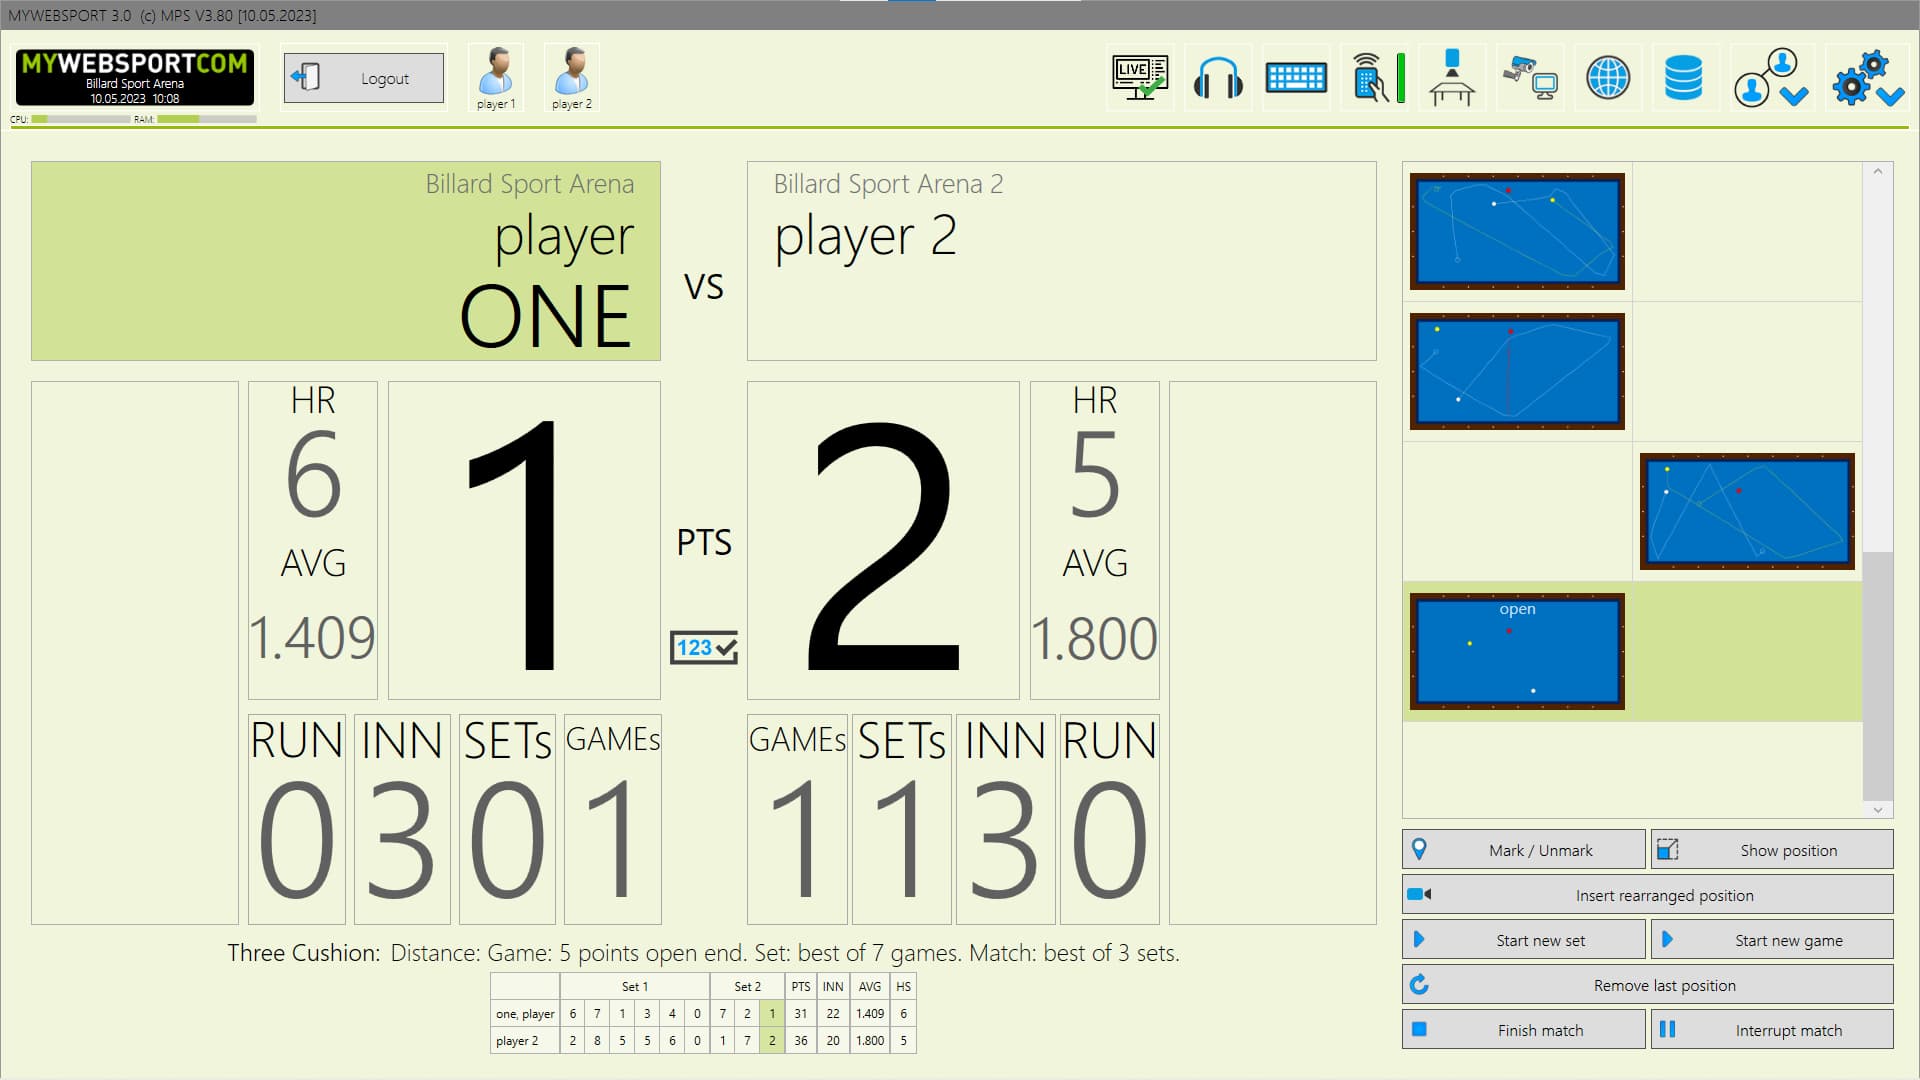The width and height of the screenshot is (1920, 1080).
Task: Click the globe web icon
Action: click(1608, 78)
